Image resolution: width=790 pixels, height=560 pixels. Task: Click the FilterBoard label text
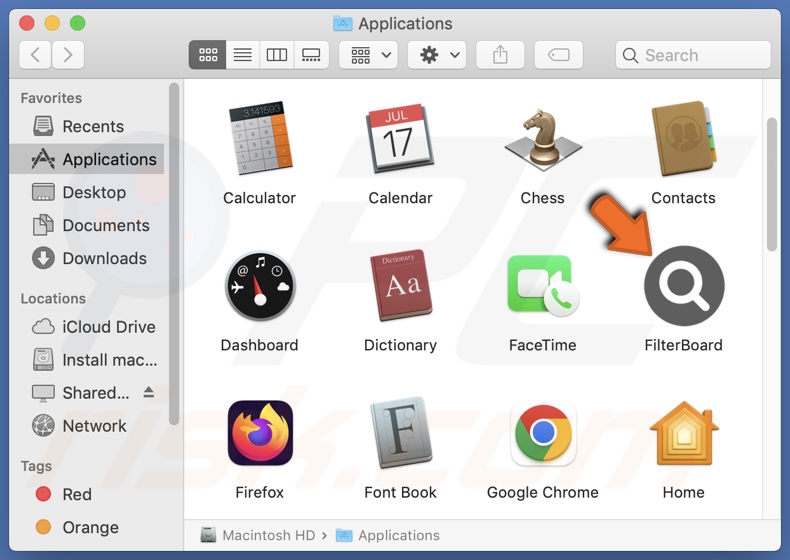(x=684, y=345)
